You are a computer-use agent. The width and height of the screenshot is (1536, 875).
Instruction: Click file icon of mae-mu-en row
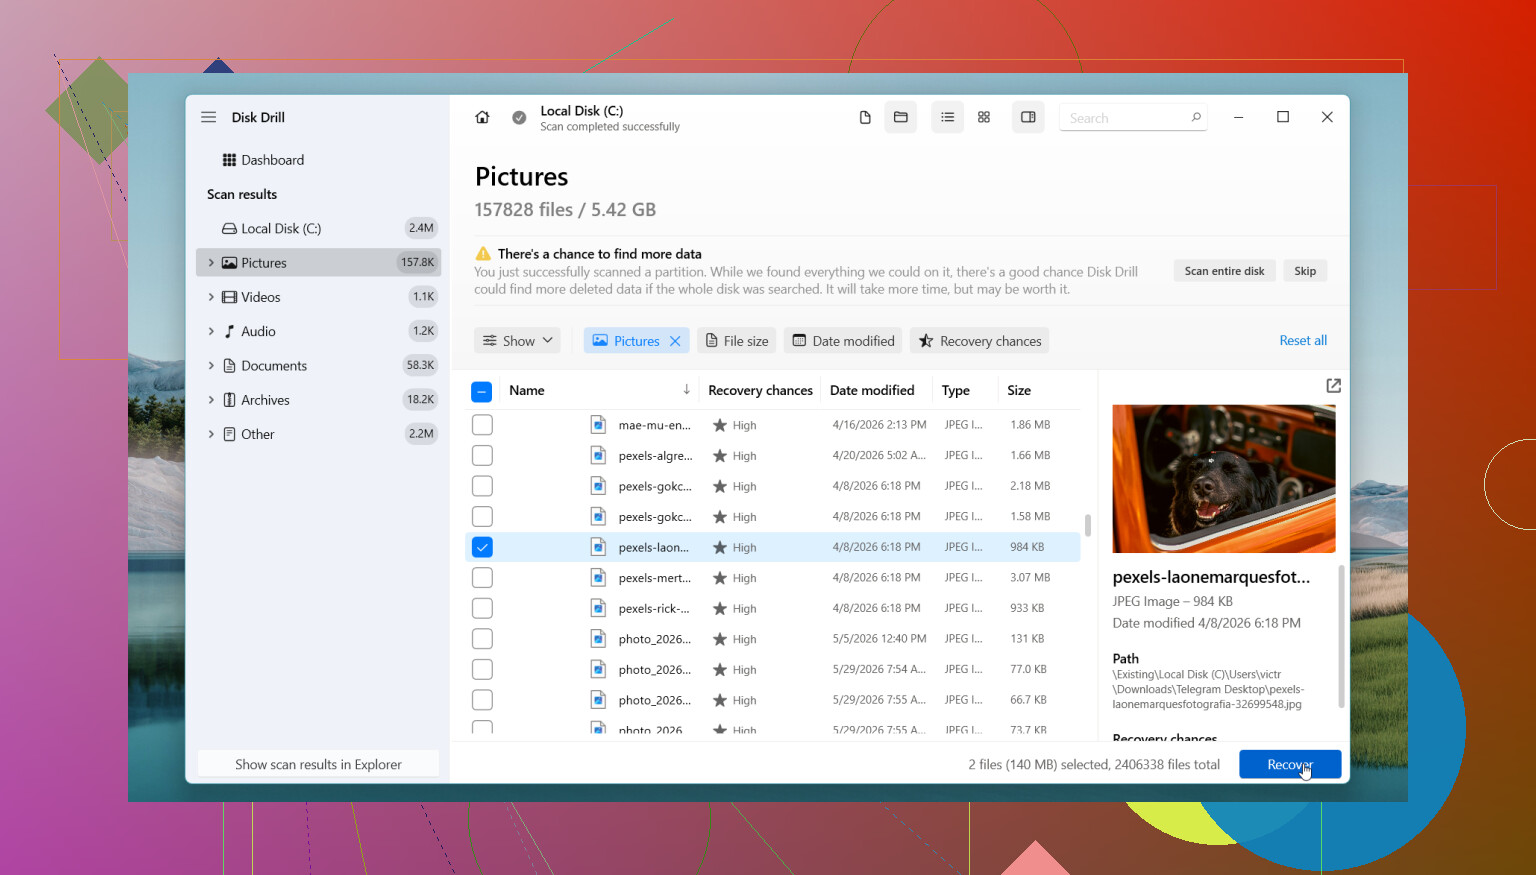pos(598,425)
